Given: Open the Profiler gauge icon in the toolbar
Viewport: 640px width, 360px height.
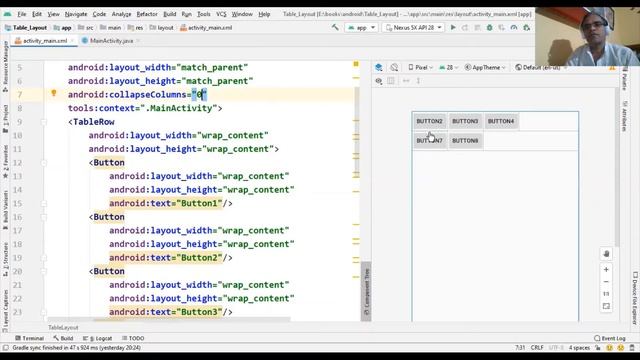Looking at the screenshot, I should click(x=514, y=28).
